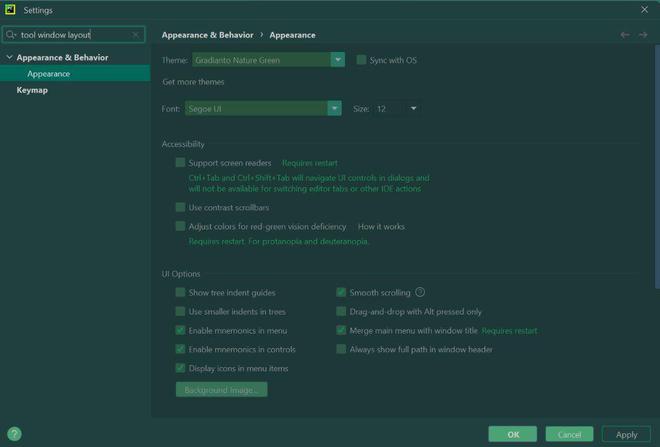Screen dimensions: 660x447
Task: Open the font Size dropdown
Action: [397, 109]
